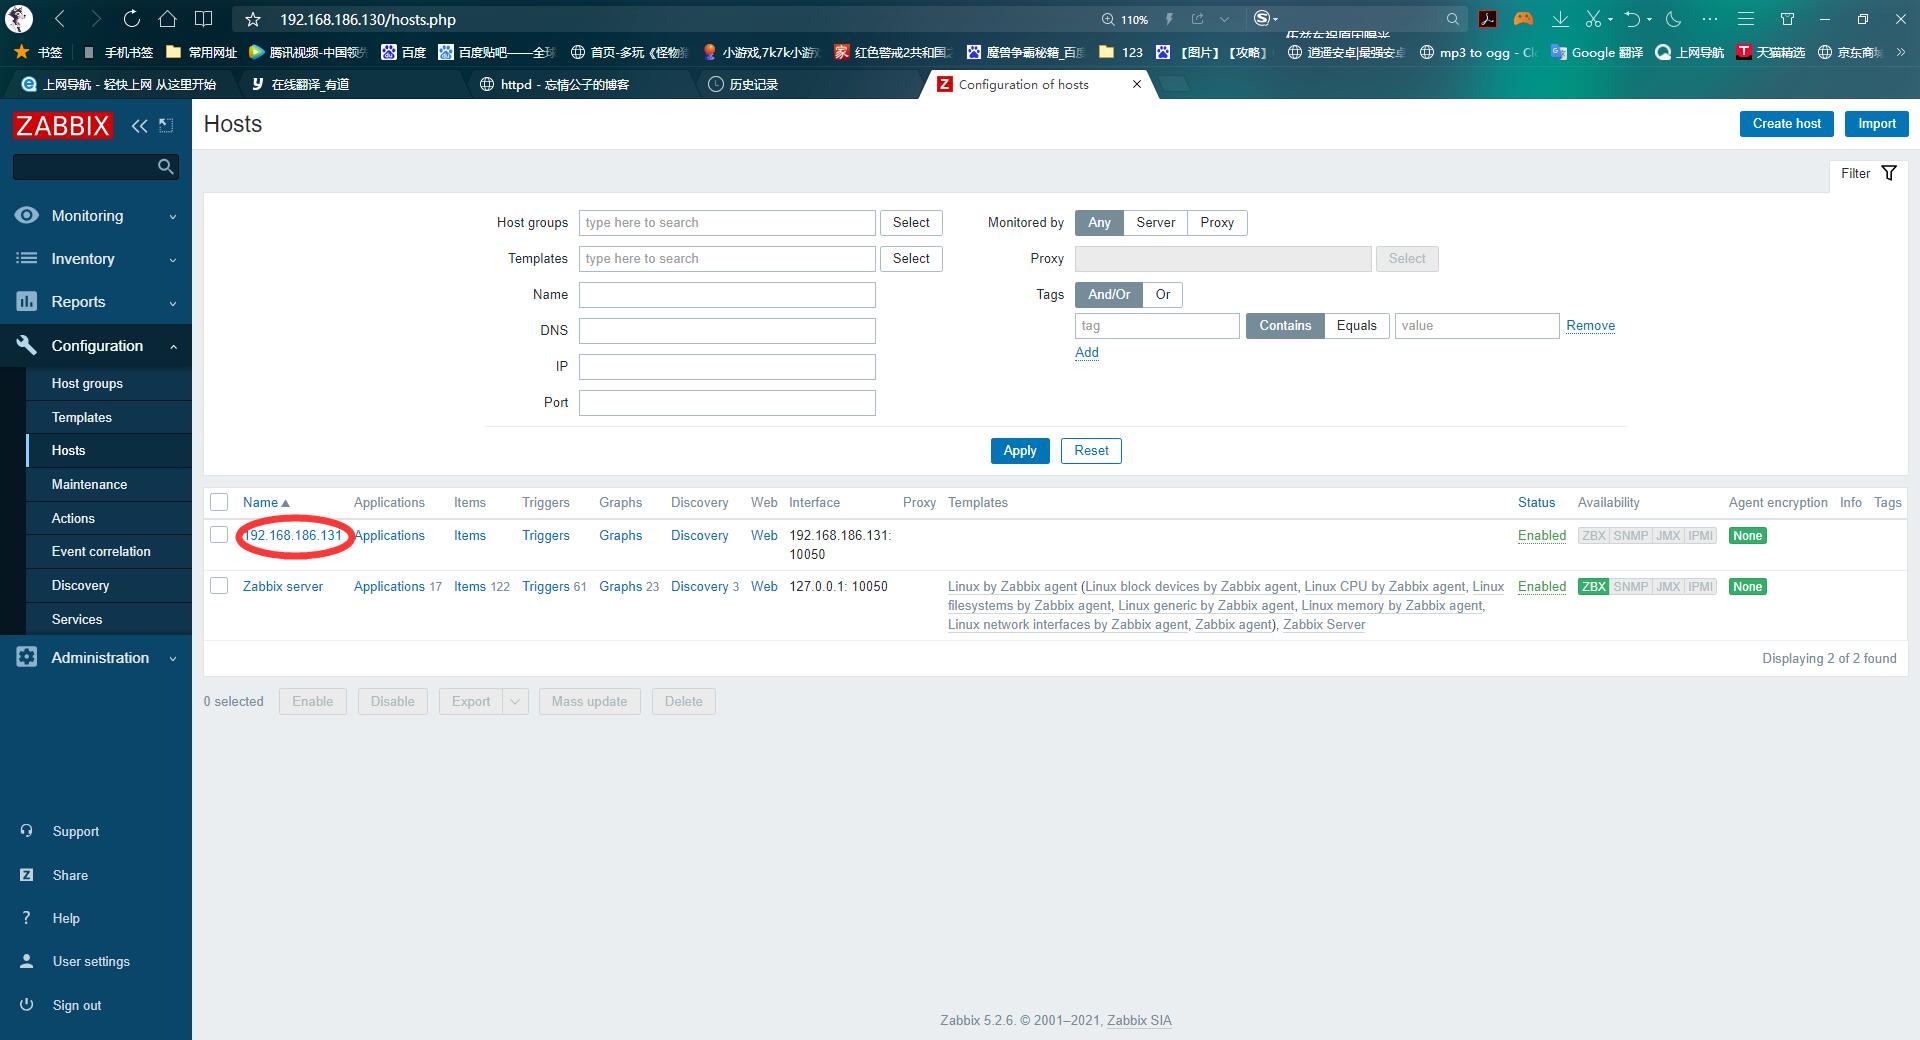
Task: Click the three-dots more icon in browser toolbar
Action: [x=1710, y=19]
